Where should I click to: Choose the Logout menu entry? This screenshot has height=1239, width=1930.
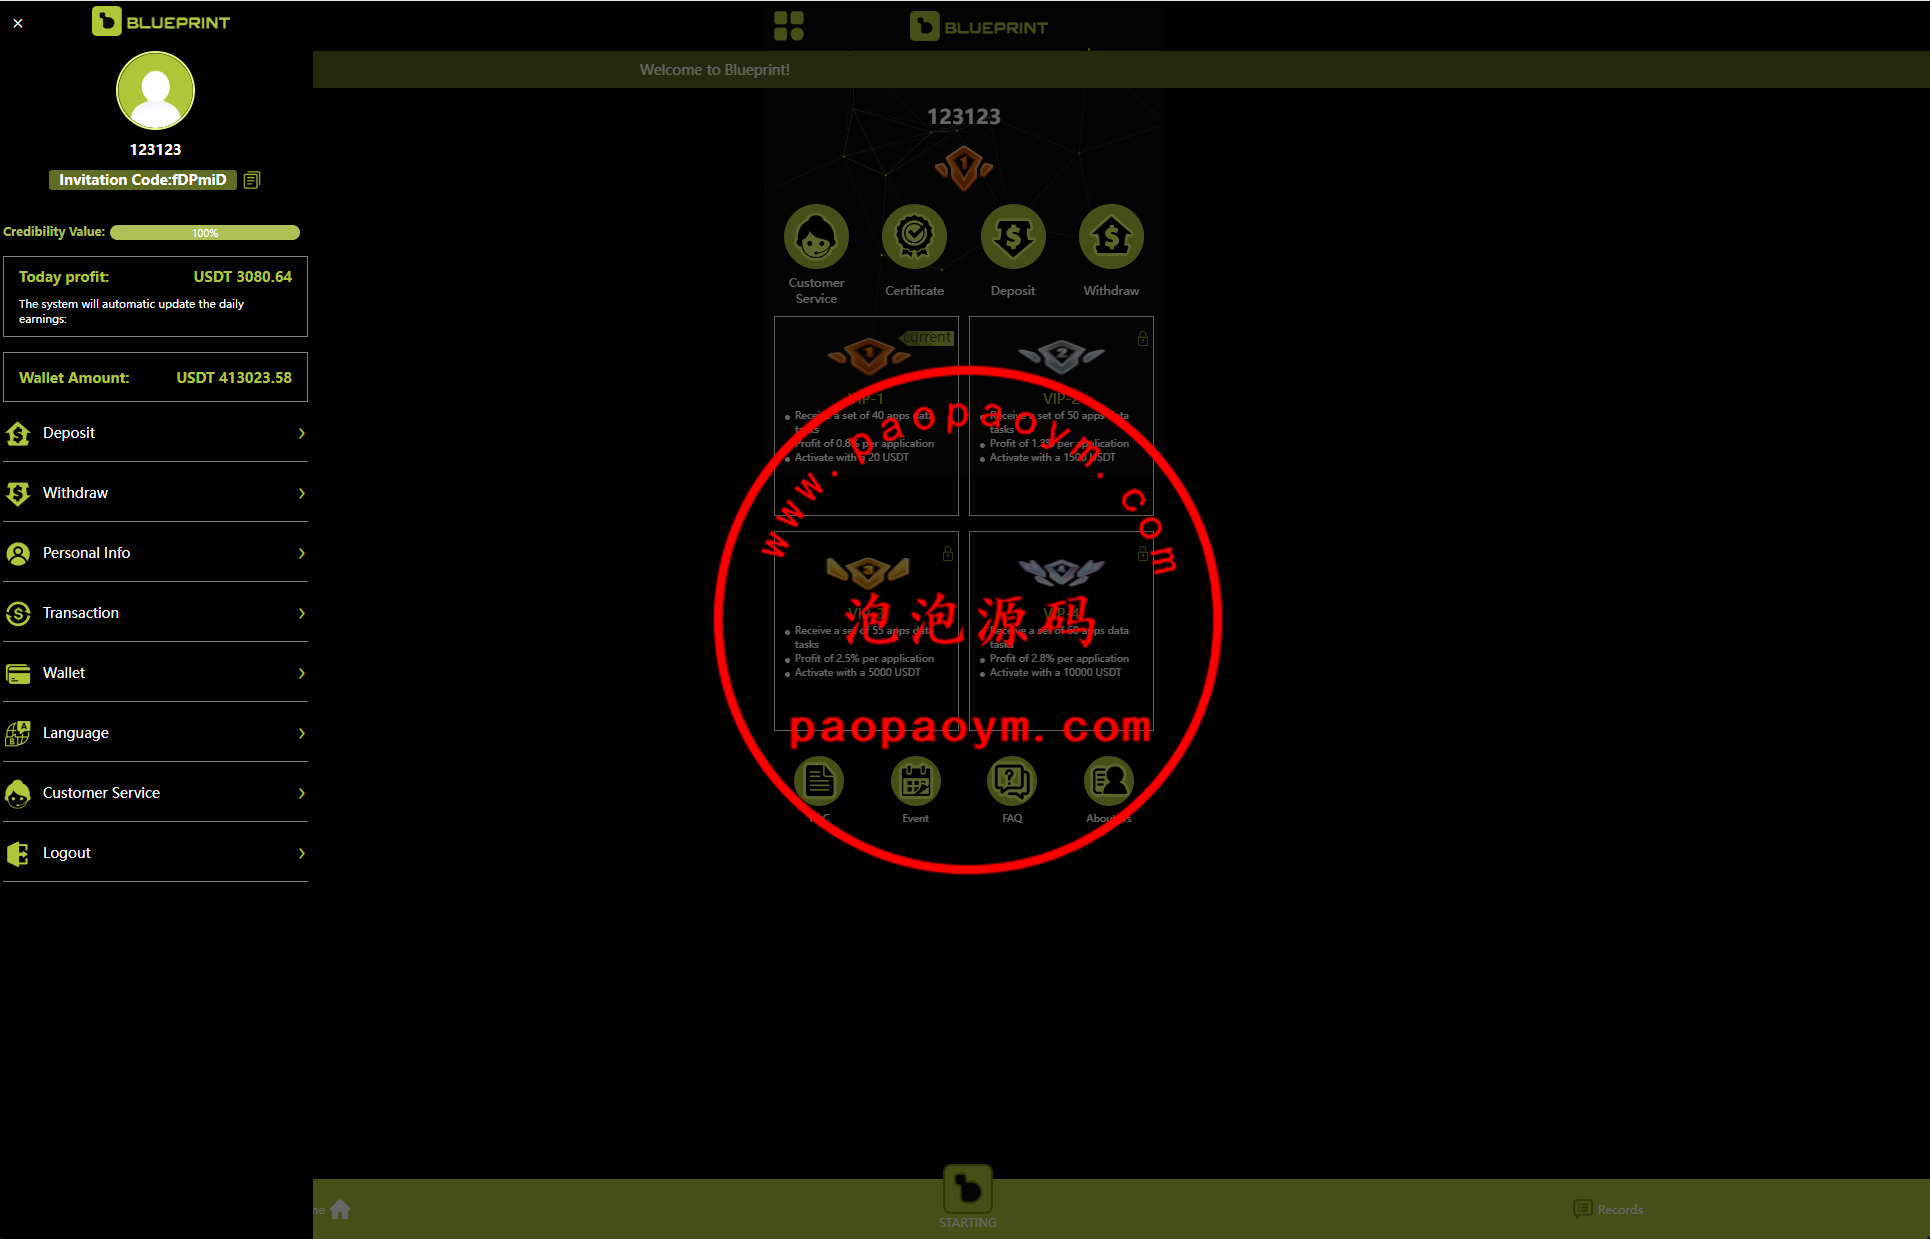pos(155,853)
